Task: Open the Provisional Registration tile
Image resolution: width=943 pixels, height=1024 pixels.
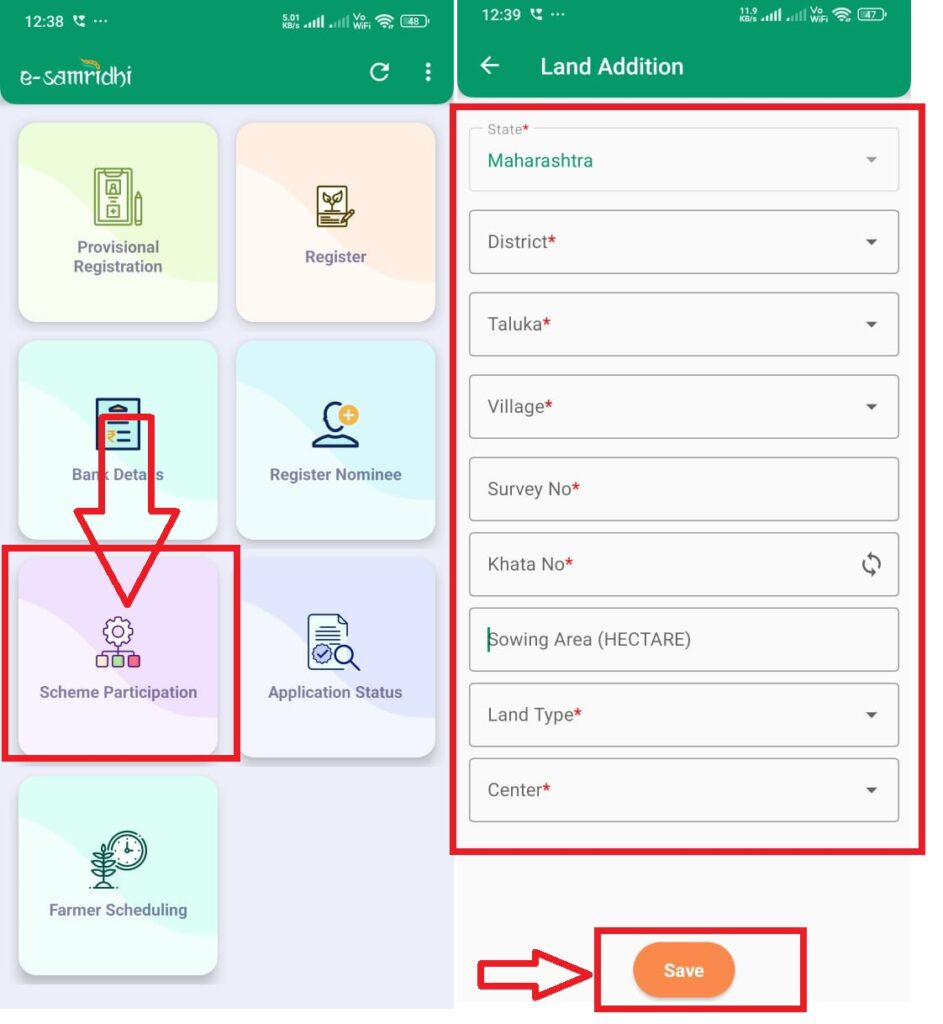Action: (118, 222)
